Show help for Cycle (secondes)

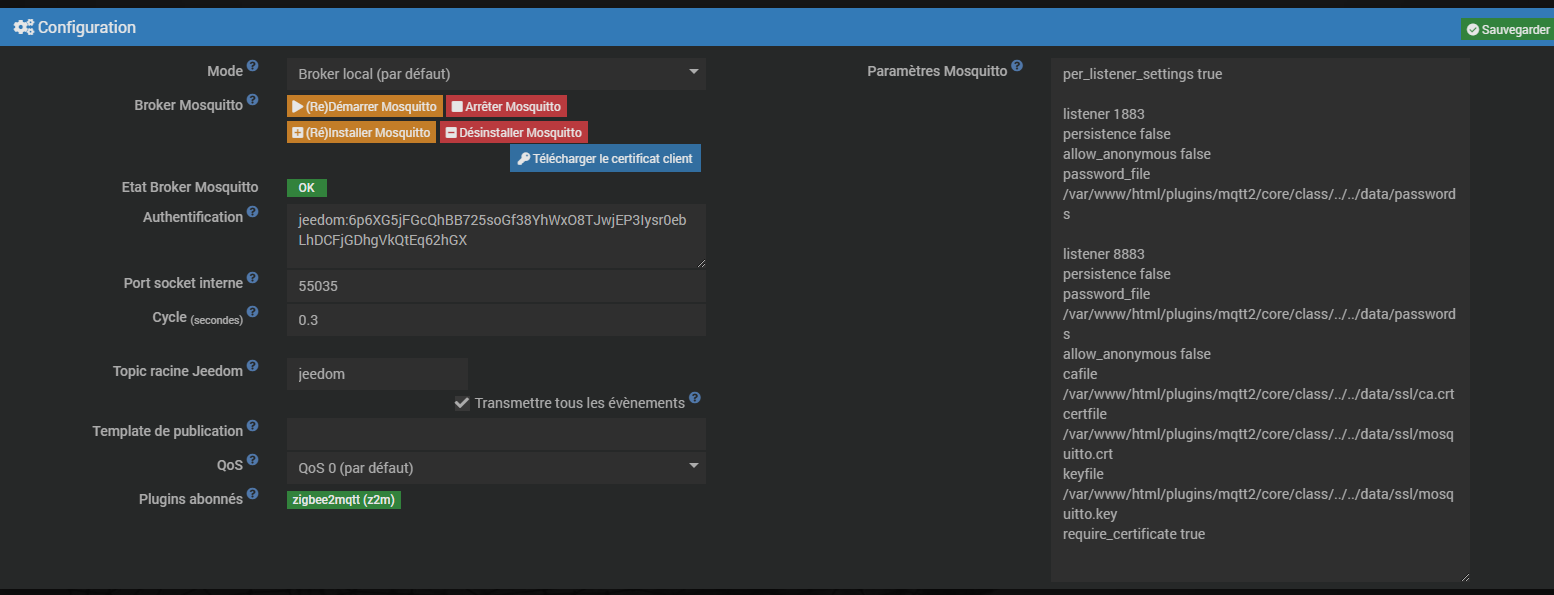pos(253,312)
